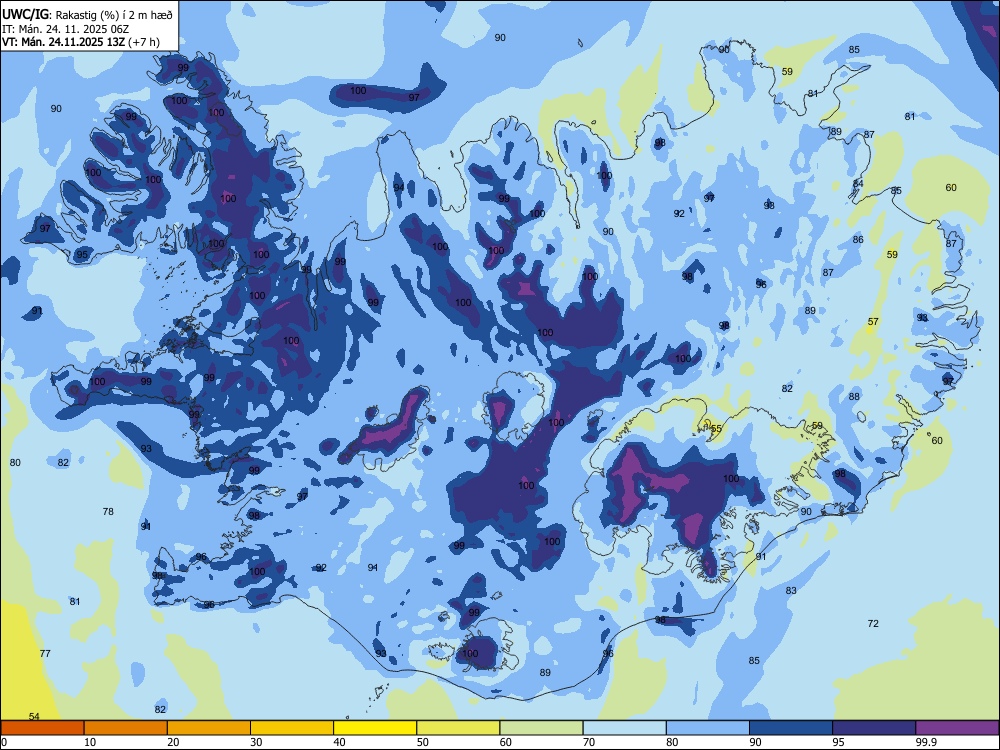Click the humidity value '78' over the ocean
The image size is (1000, 750).
[108, 511]
